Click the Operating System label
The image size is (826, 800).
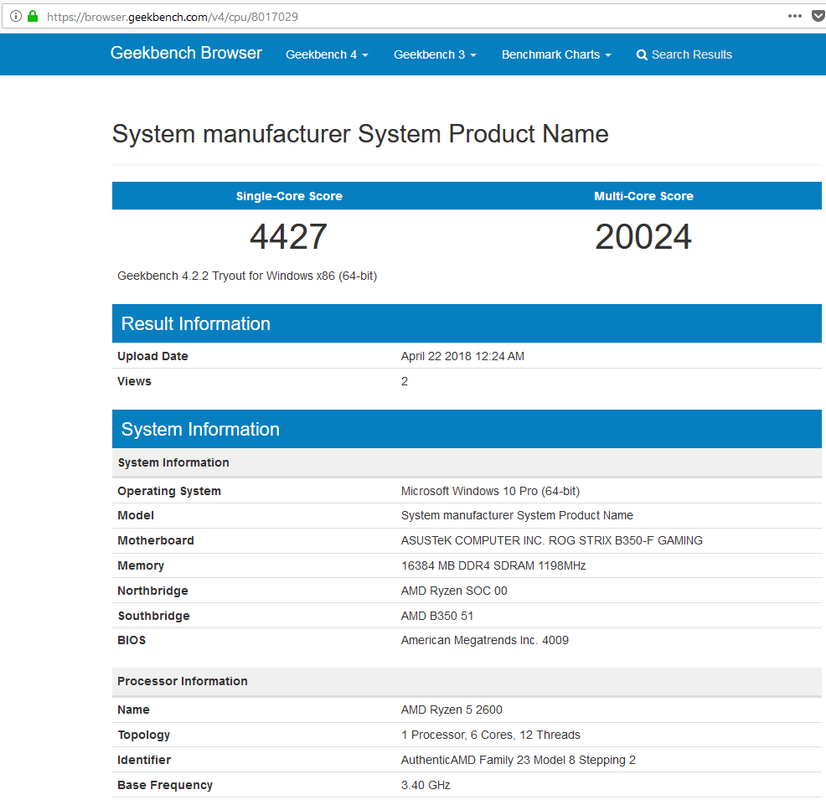169,491
